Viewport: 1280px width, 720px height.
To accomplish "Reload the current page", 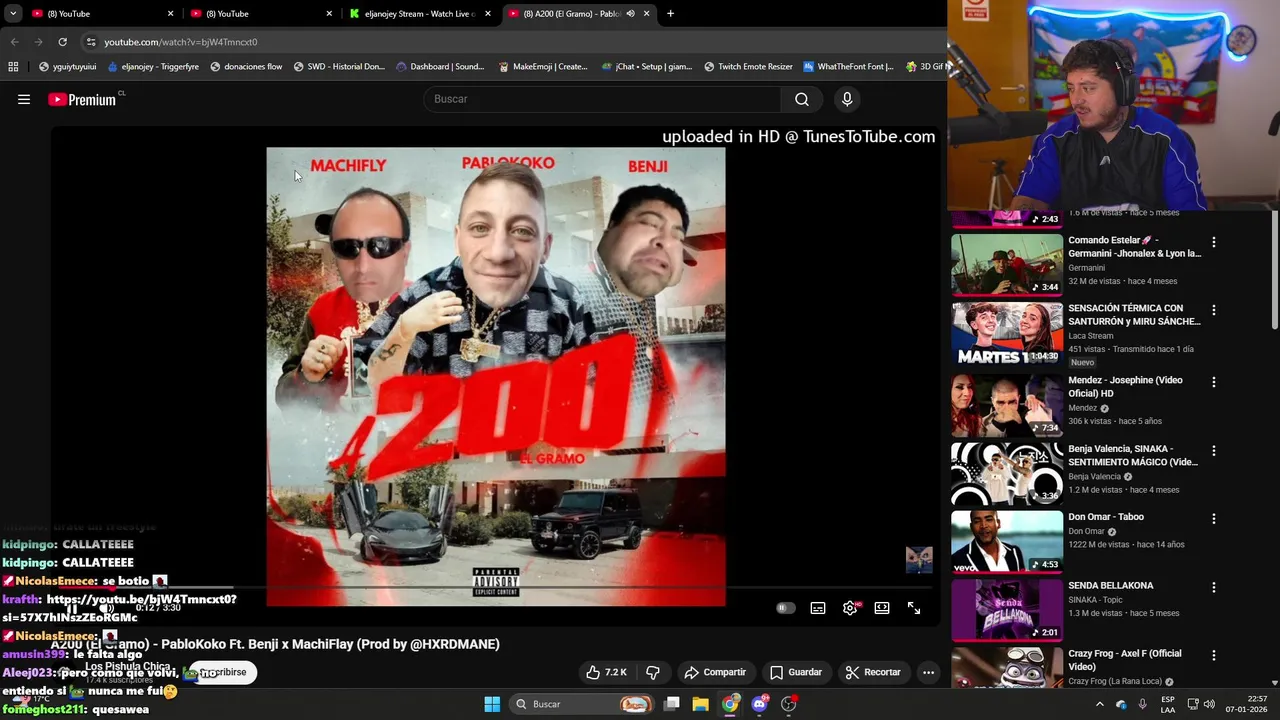I will click(62, 42).
